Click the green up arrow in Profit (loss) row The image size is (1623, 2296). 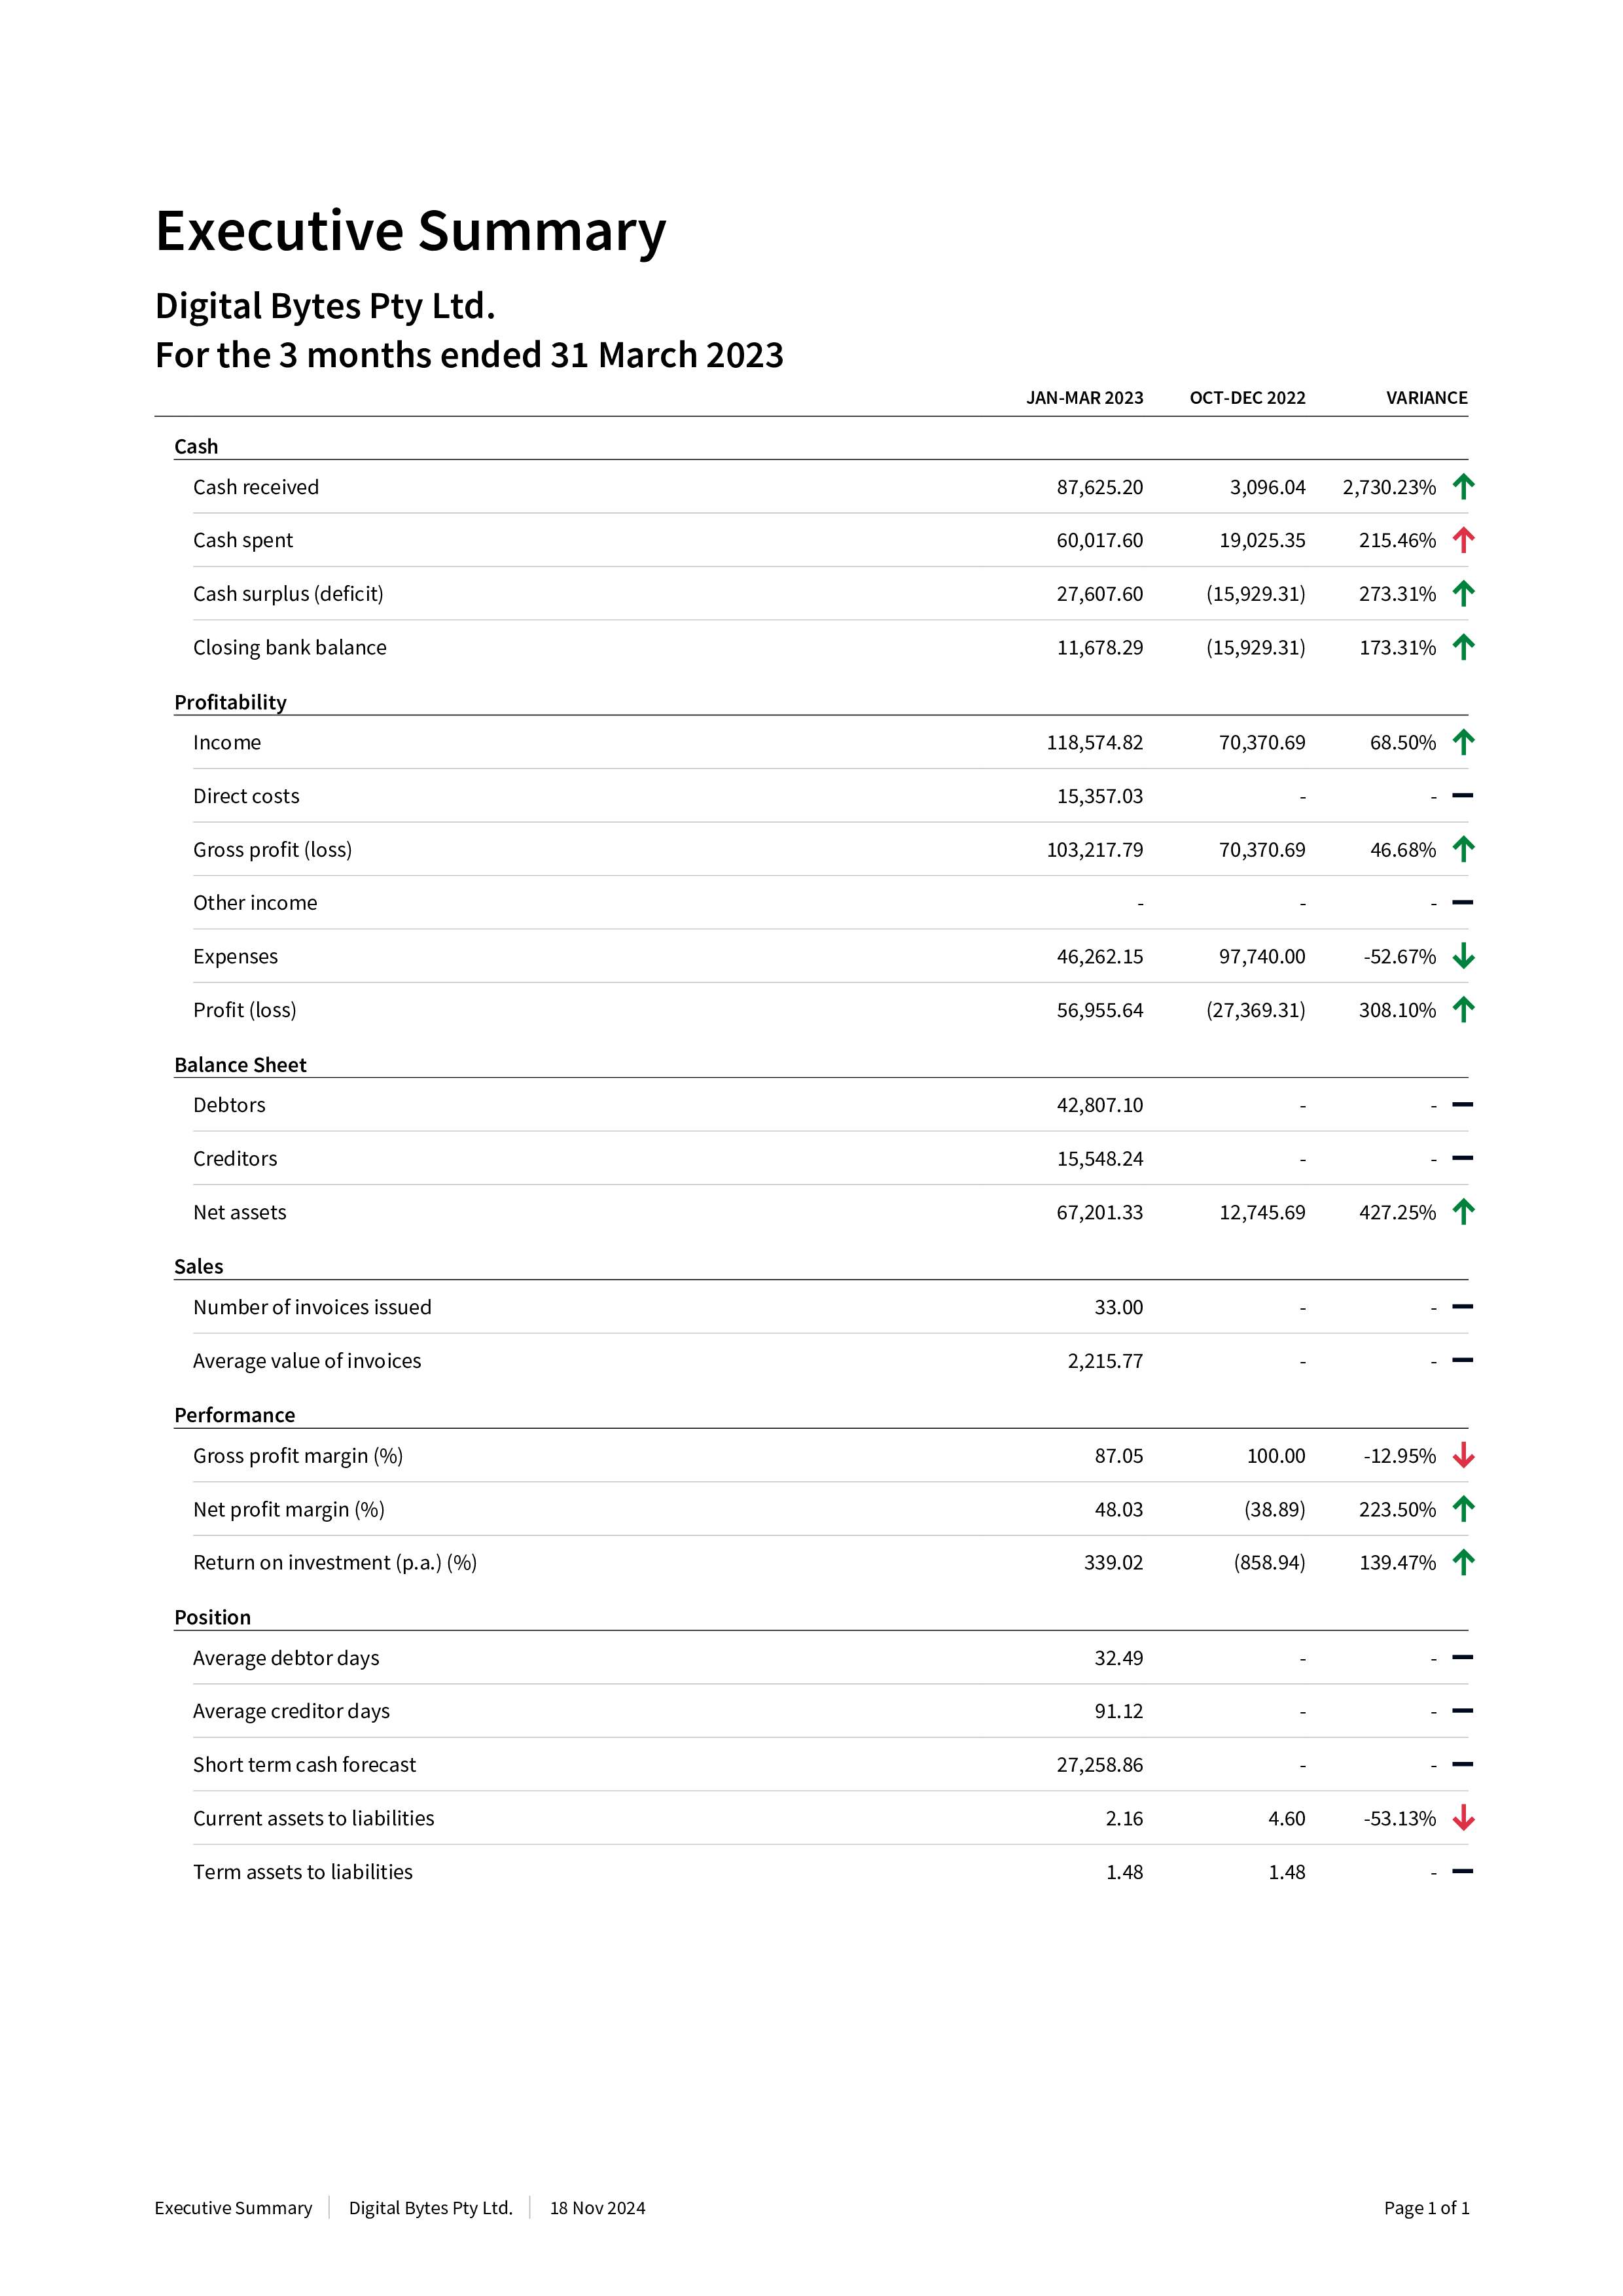pos(1463,1010)
